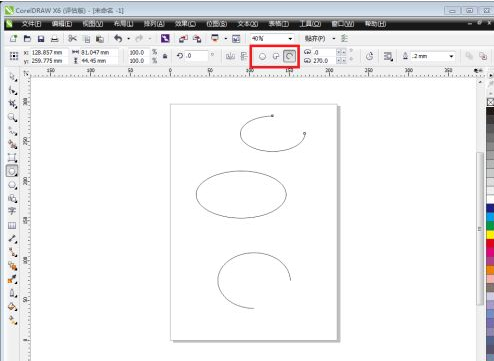Screen dimensions: 494x361
Task: Click the Copy icon
Action: click(x=86, y=39)
